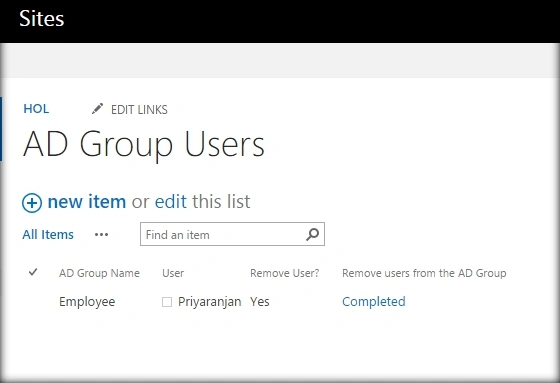Click the Sites link in top bar
This screenshot has height=383, width=560.
coord(41,18)
